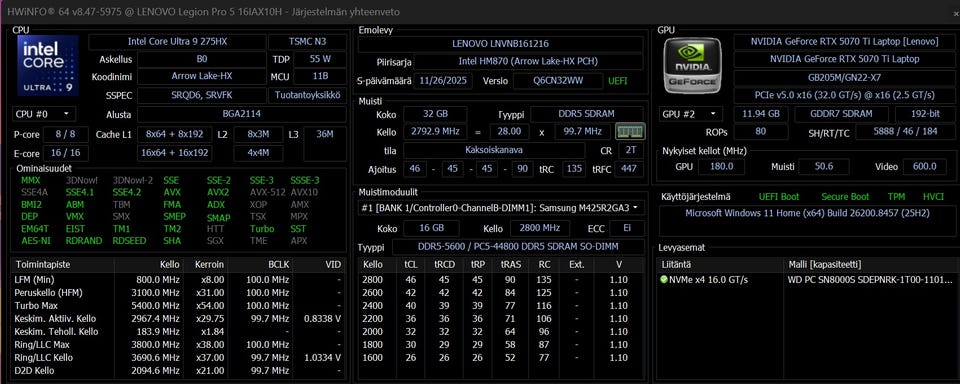The width and height of the screenshot is (960, 384).
Task: Click the Secure Boot label
Action: tap(845, 197)
